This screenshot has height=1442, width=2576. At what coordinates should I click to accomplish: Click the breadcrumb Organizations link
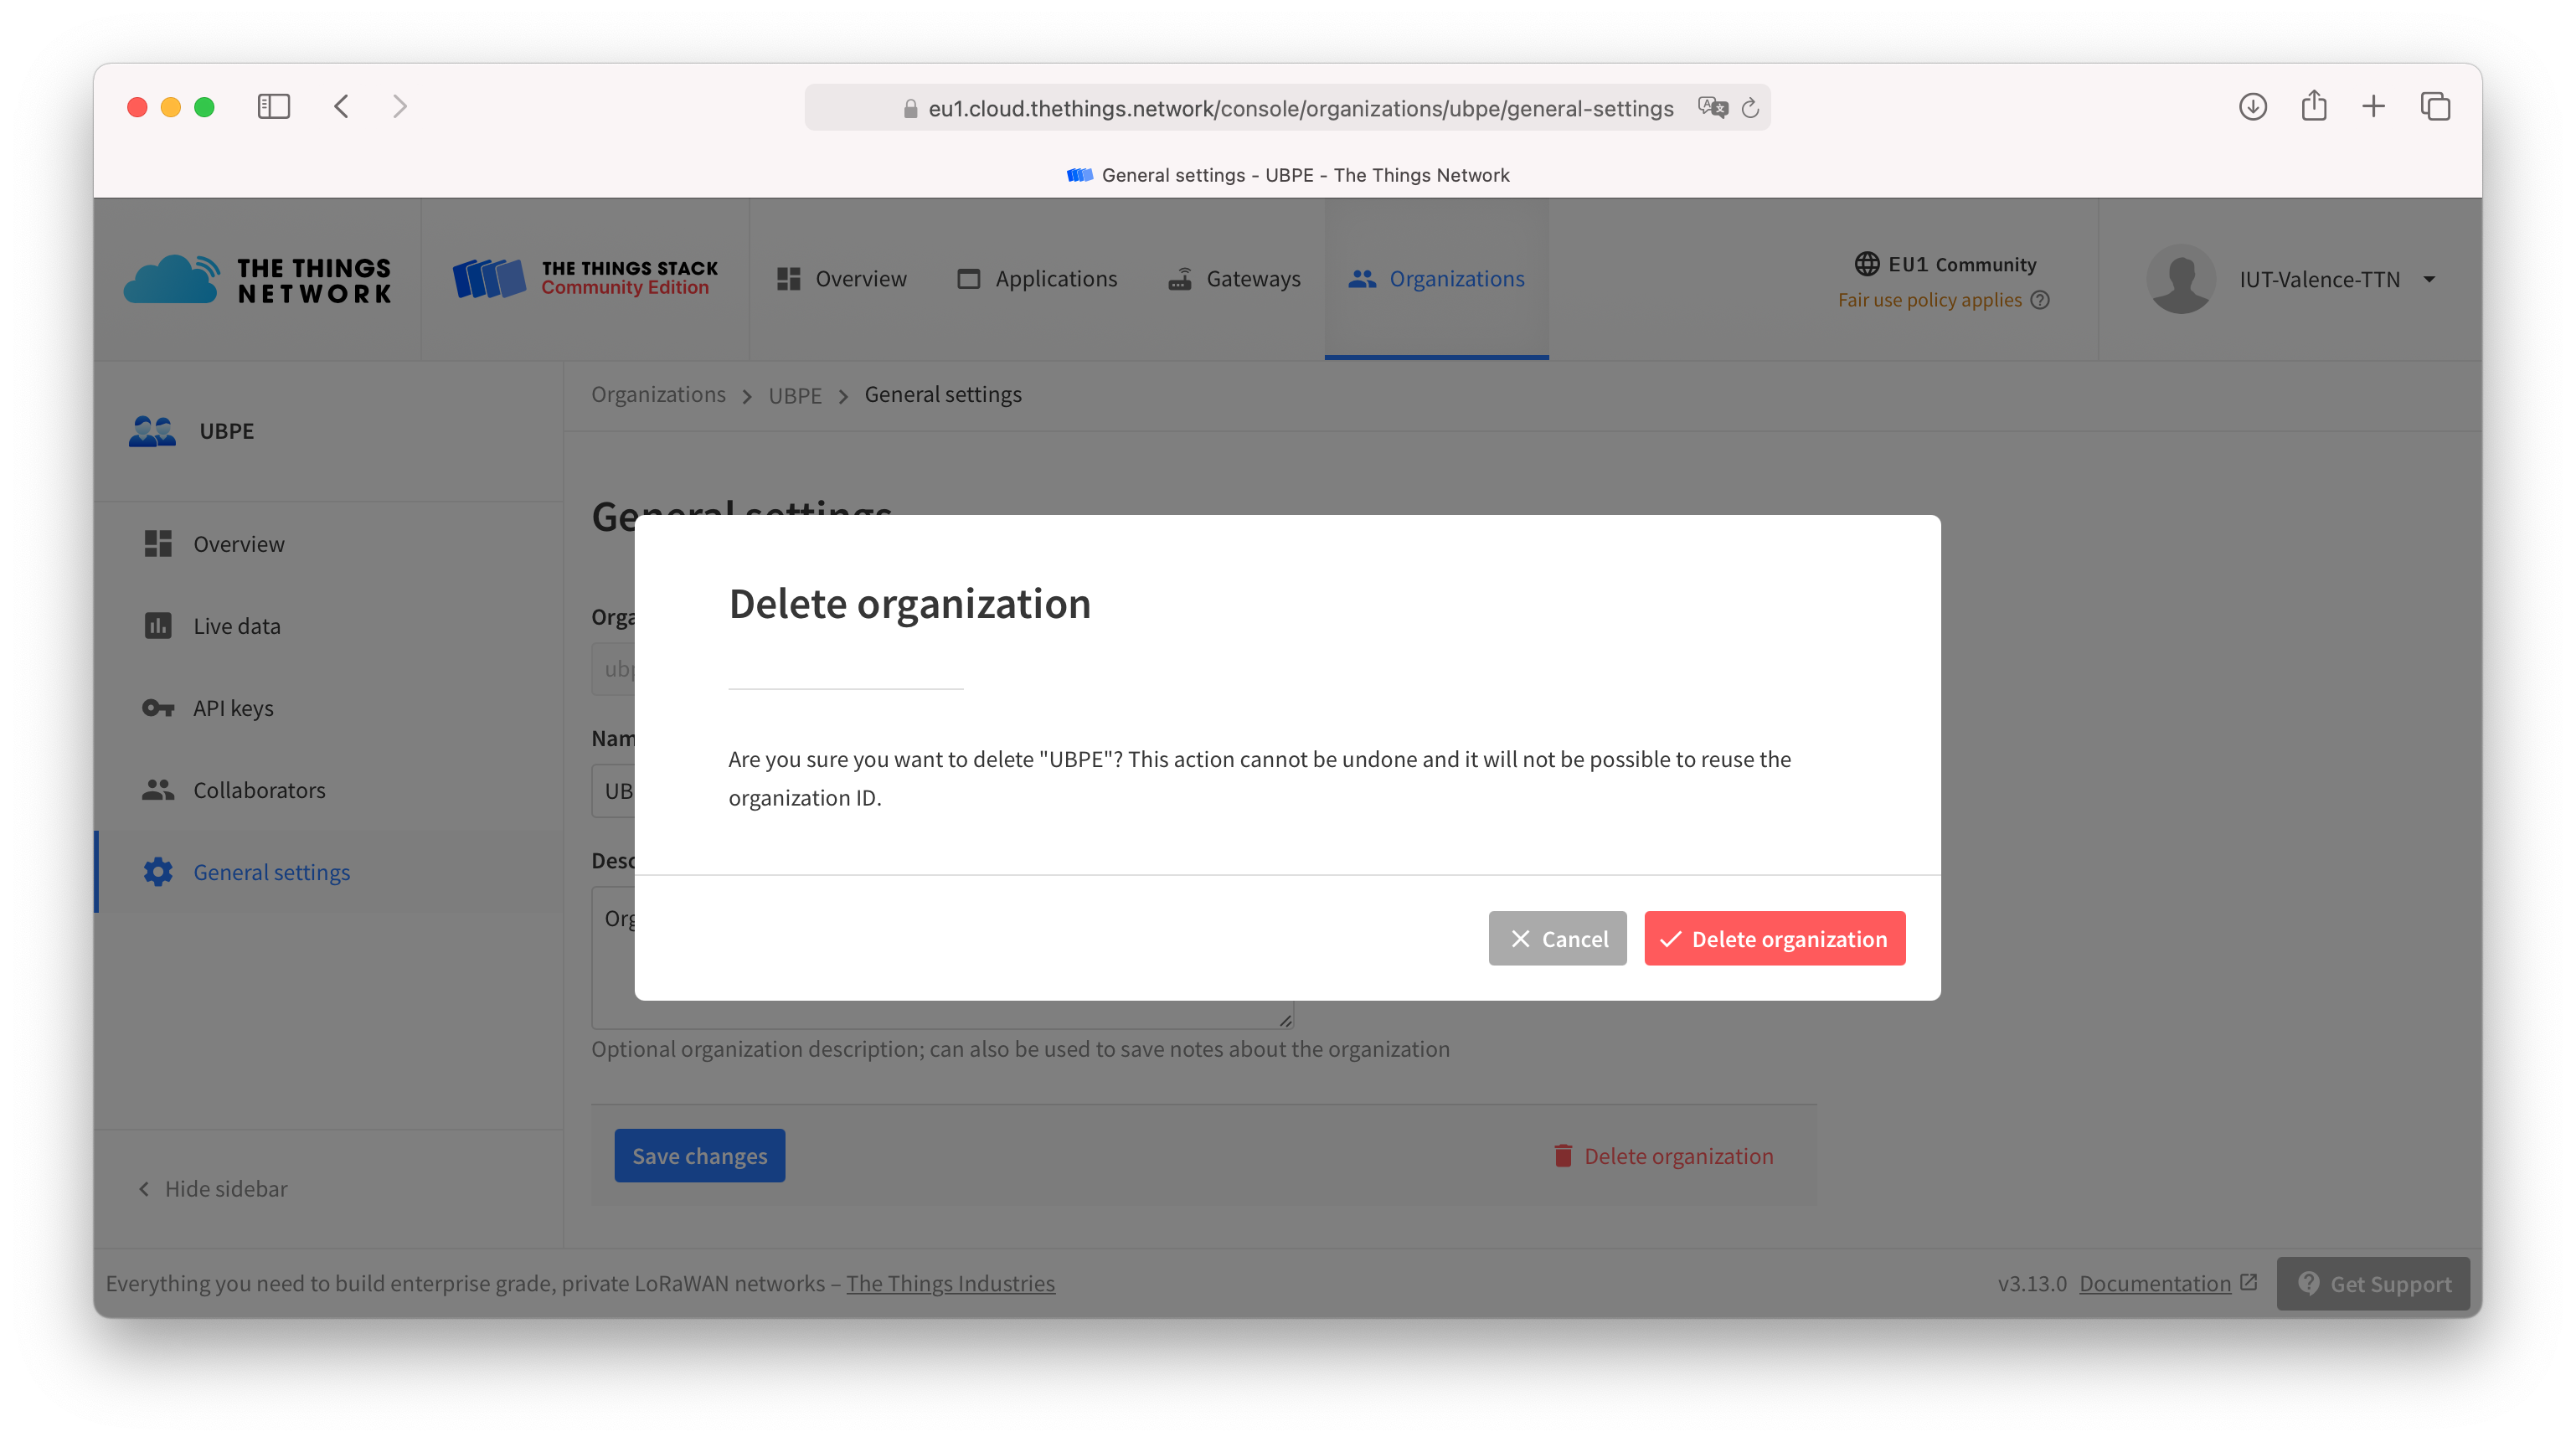658,393
